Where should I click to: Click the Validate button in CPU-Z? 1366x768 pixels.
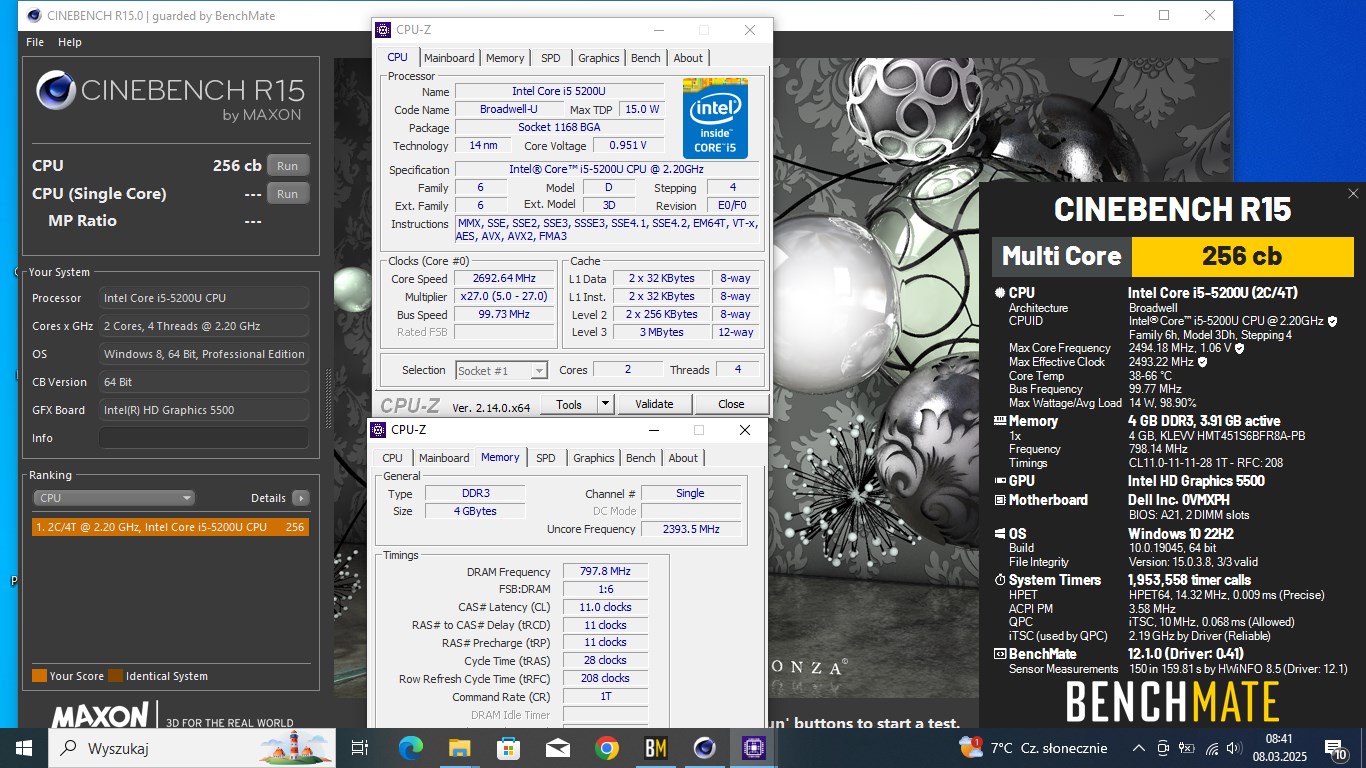[654, 404]
